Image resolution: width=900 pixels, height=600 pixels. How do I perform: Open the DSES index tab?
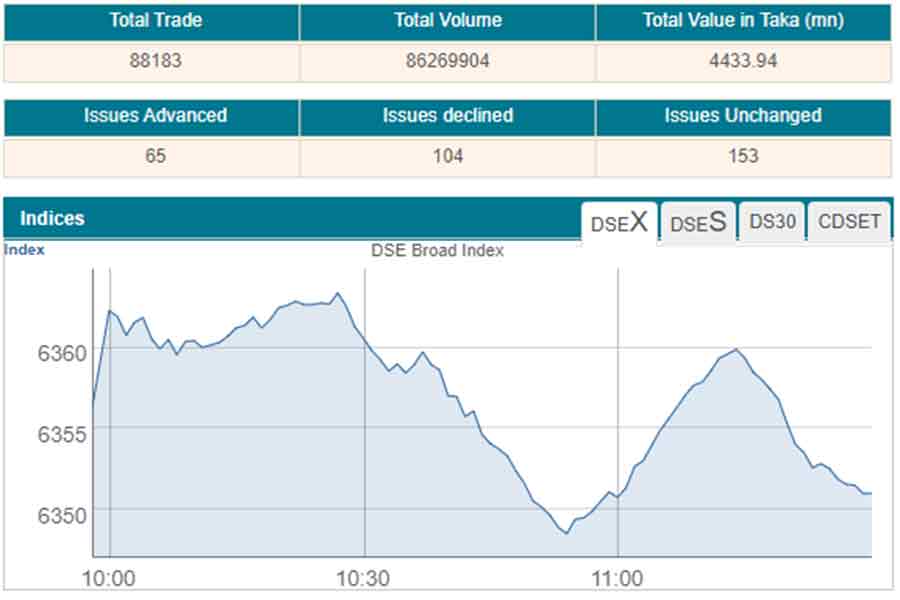pos(697,223)
